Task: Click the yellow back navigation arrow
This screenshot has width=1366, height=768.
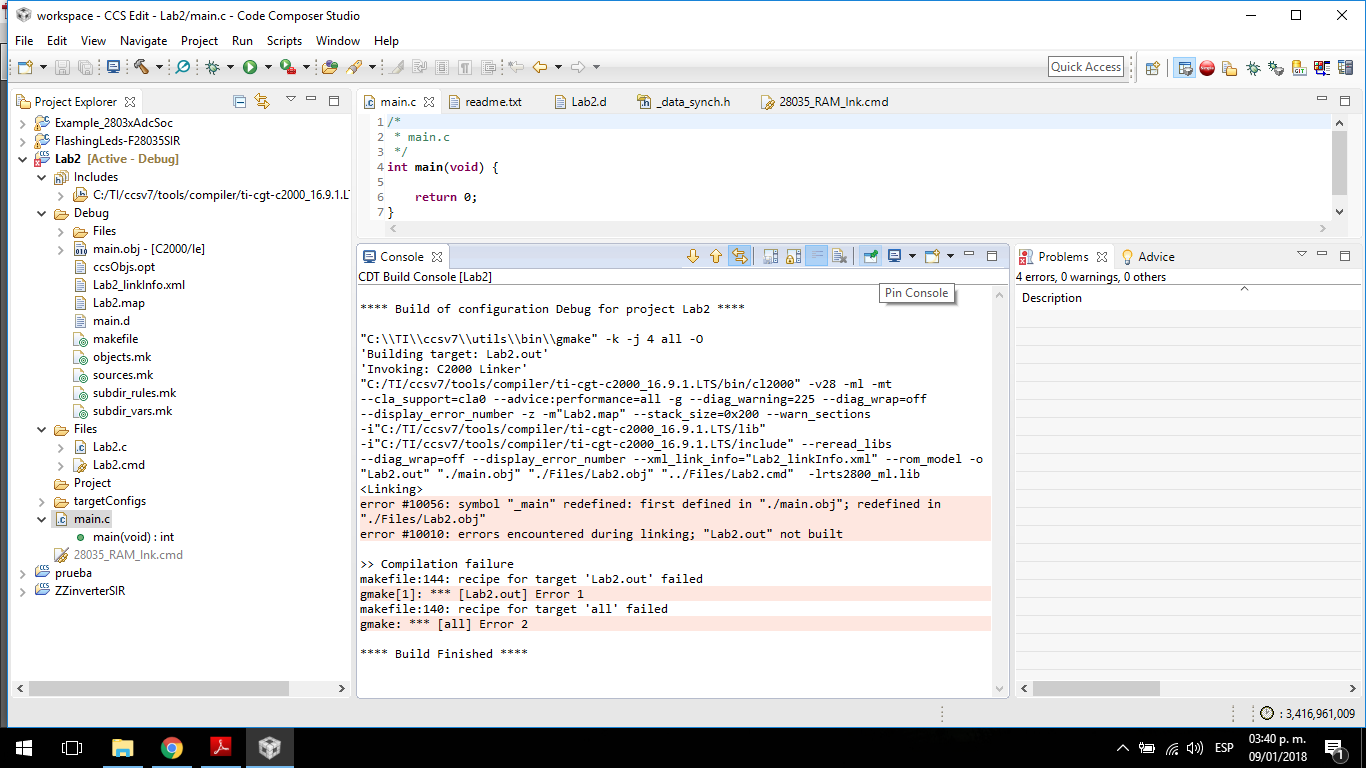Action: pos(540,67)
